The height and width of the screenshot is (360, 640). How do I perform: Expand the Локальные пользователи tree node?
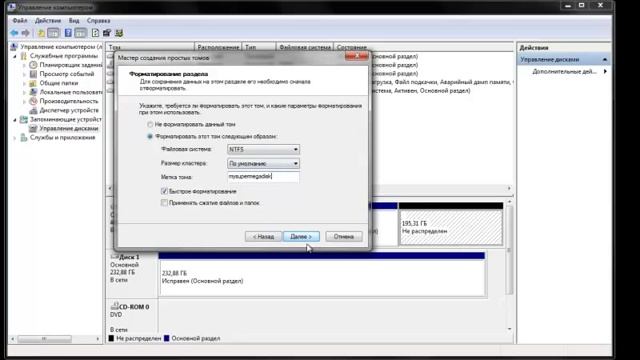click(24, 92)
